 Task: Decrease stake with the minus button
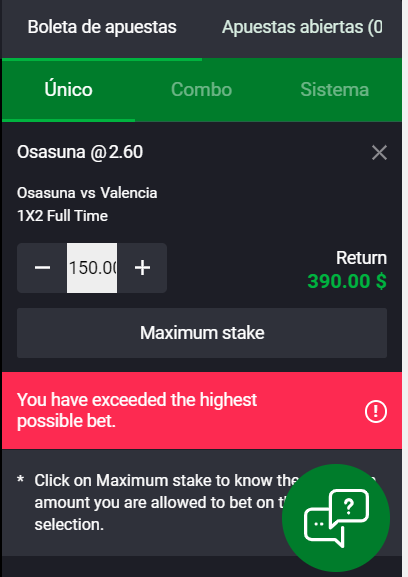(x=42, y=268)
